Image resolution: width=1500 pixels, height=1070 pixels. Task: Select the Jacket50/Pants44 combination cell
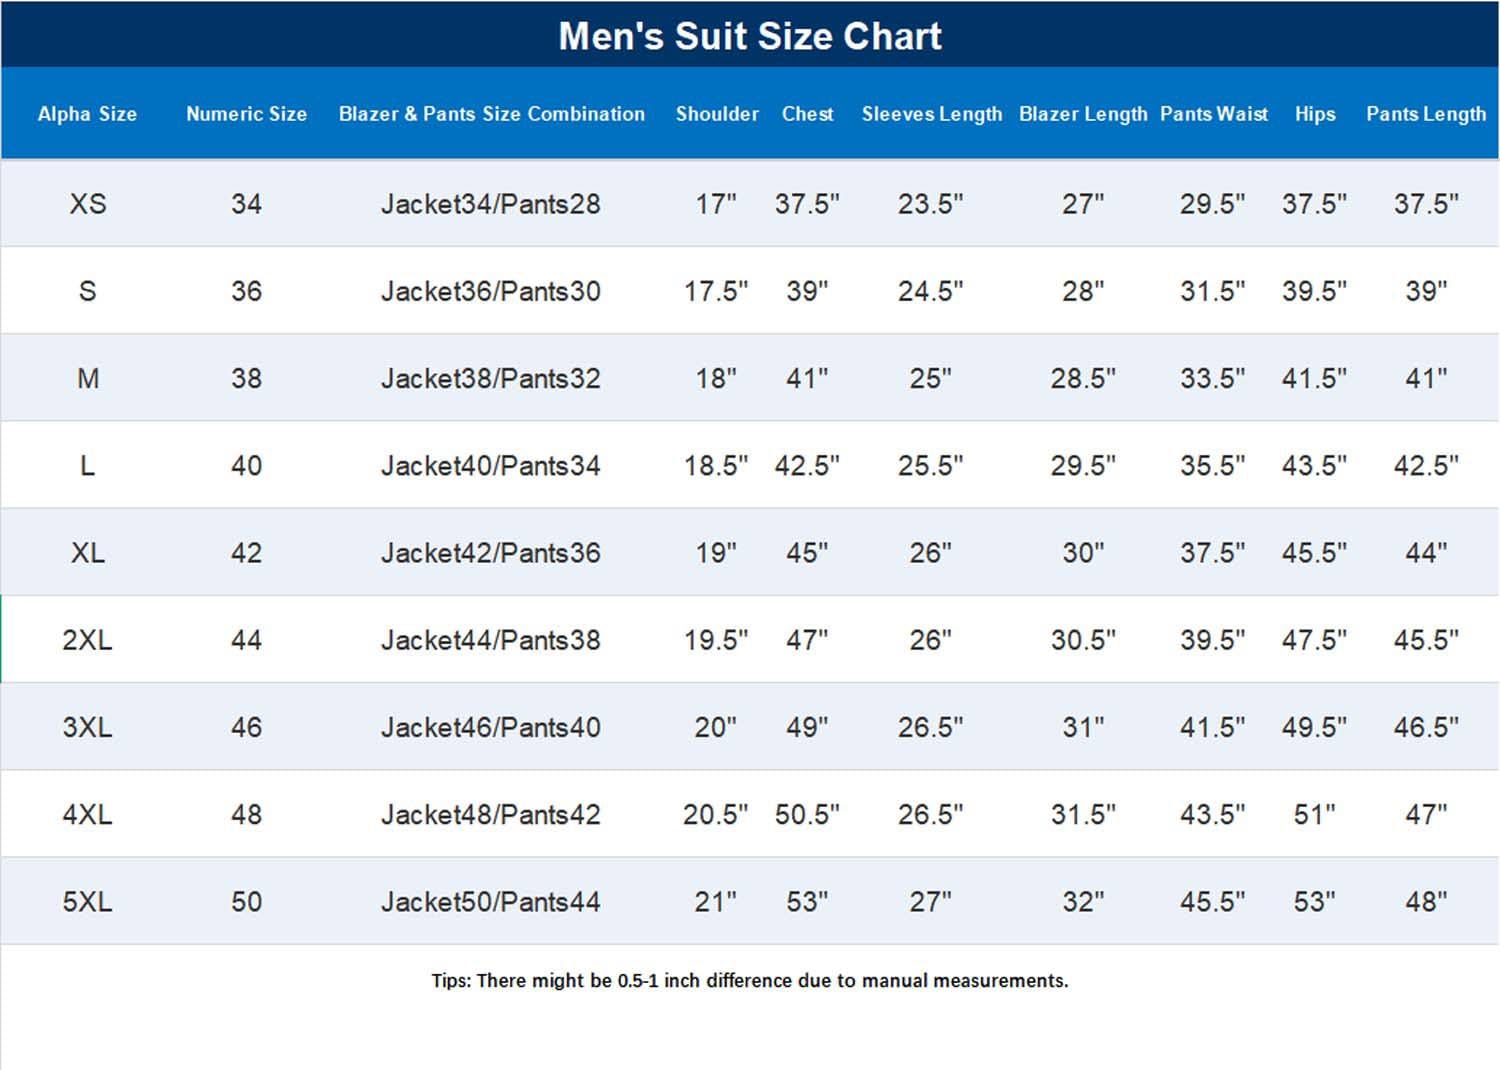point(490,901)
